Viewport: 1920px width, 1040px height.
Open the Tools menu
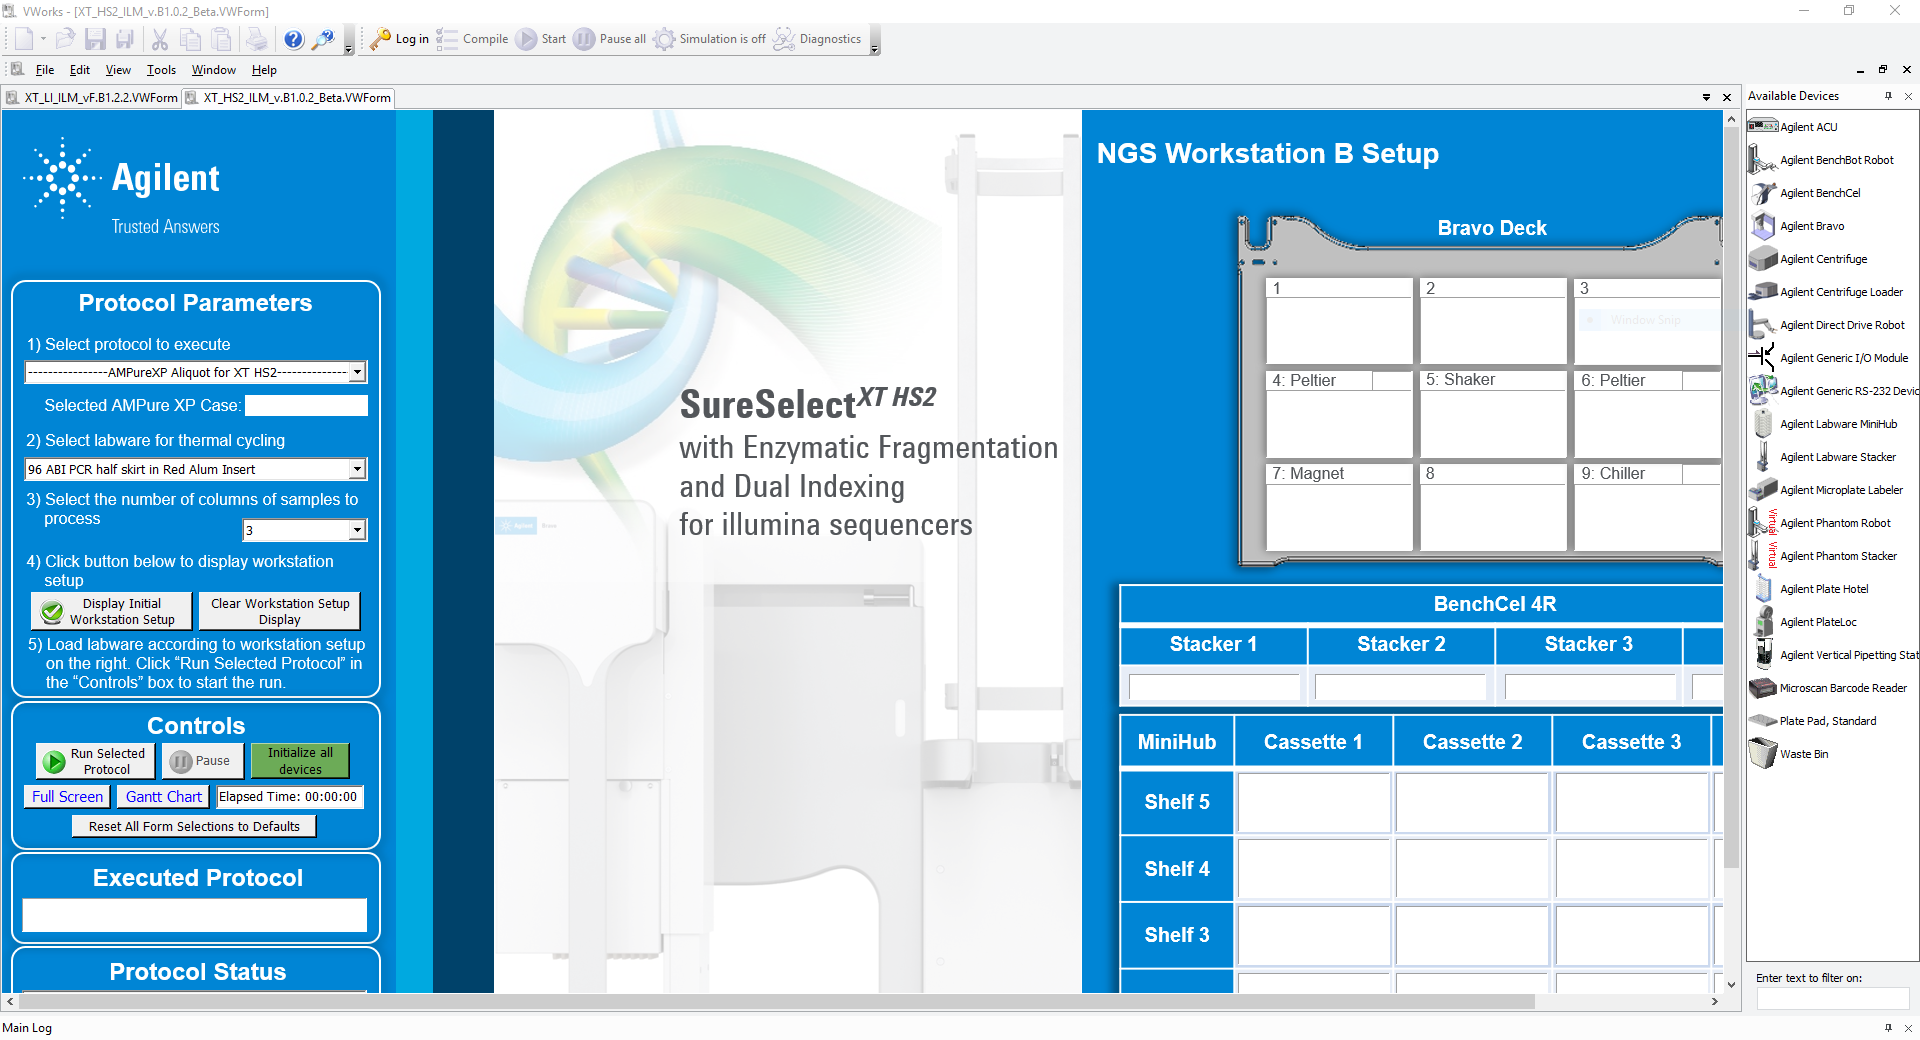(x=161, y=70)
